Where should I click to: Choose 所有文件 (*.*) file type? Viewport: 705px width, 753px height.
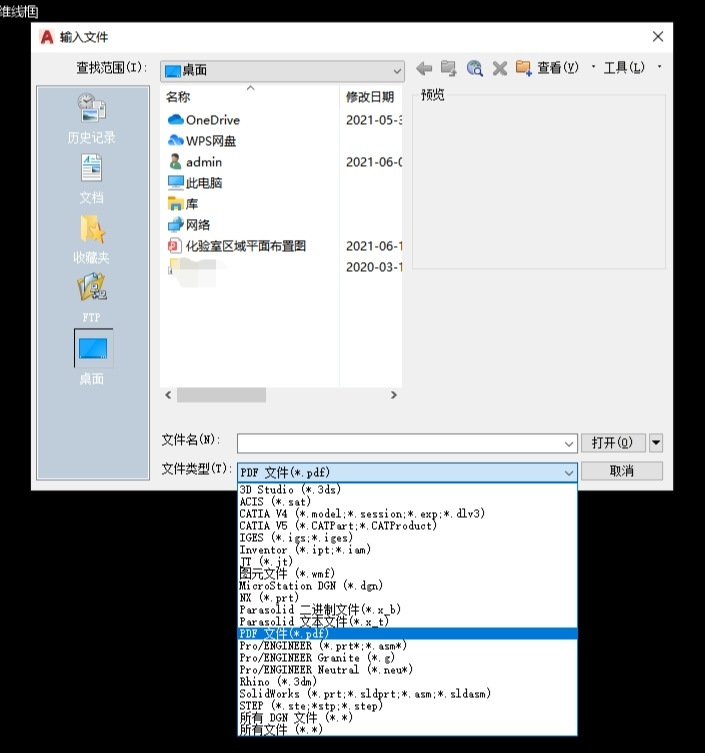[407, 729]
